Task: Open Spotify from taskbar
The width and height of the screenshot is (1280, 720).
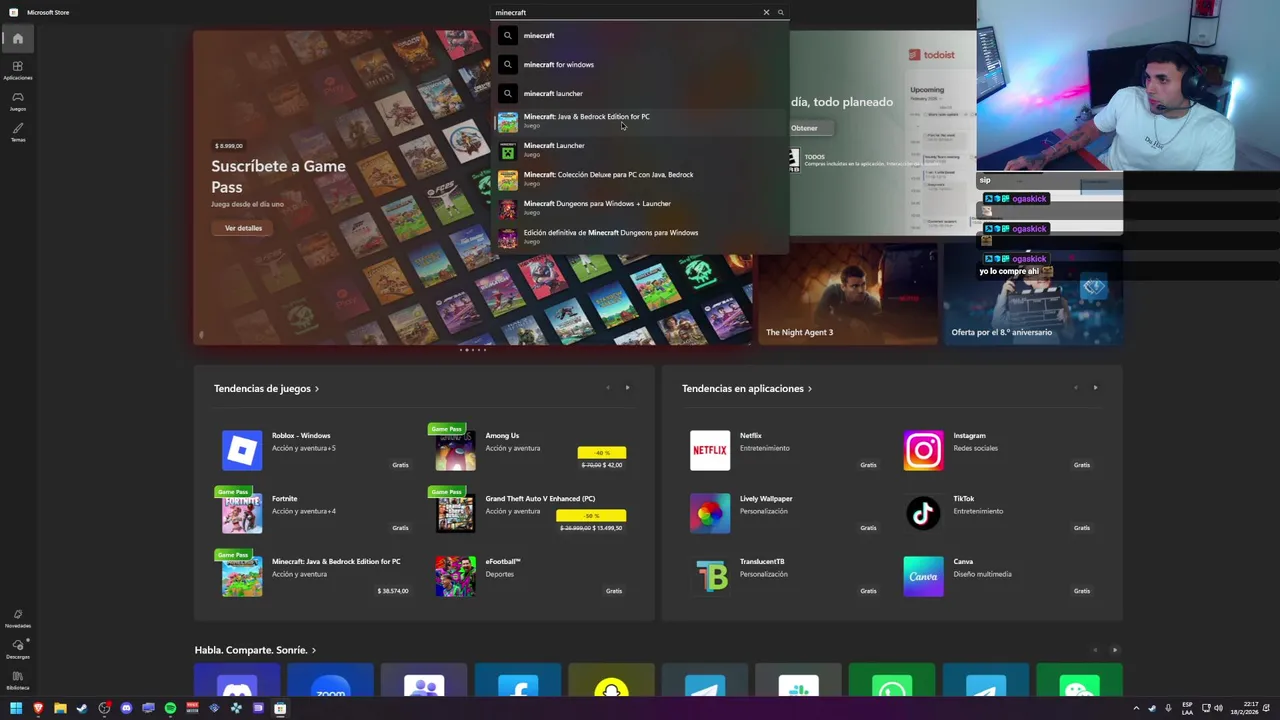Action: (170, 708)
